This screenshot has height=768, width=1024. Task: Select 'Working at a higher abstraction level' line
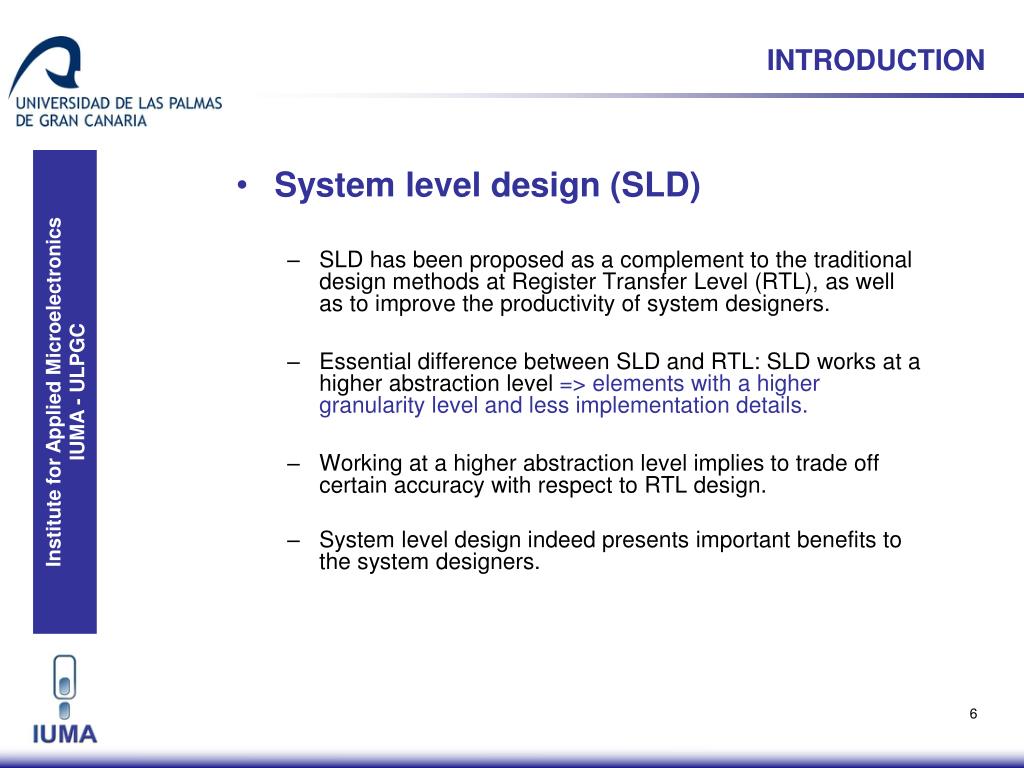click(599, 463)
